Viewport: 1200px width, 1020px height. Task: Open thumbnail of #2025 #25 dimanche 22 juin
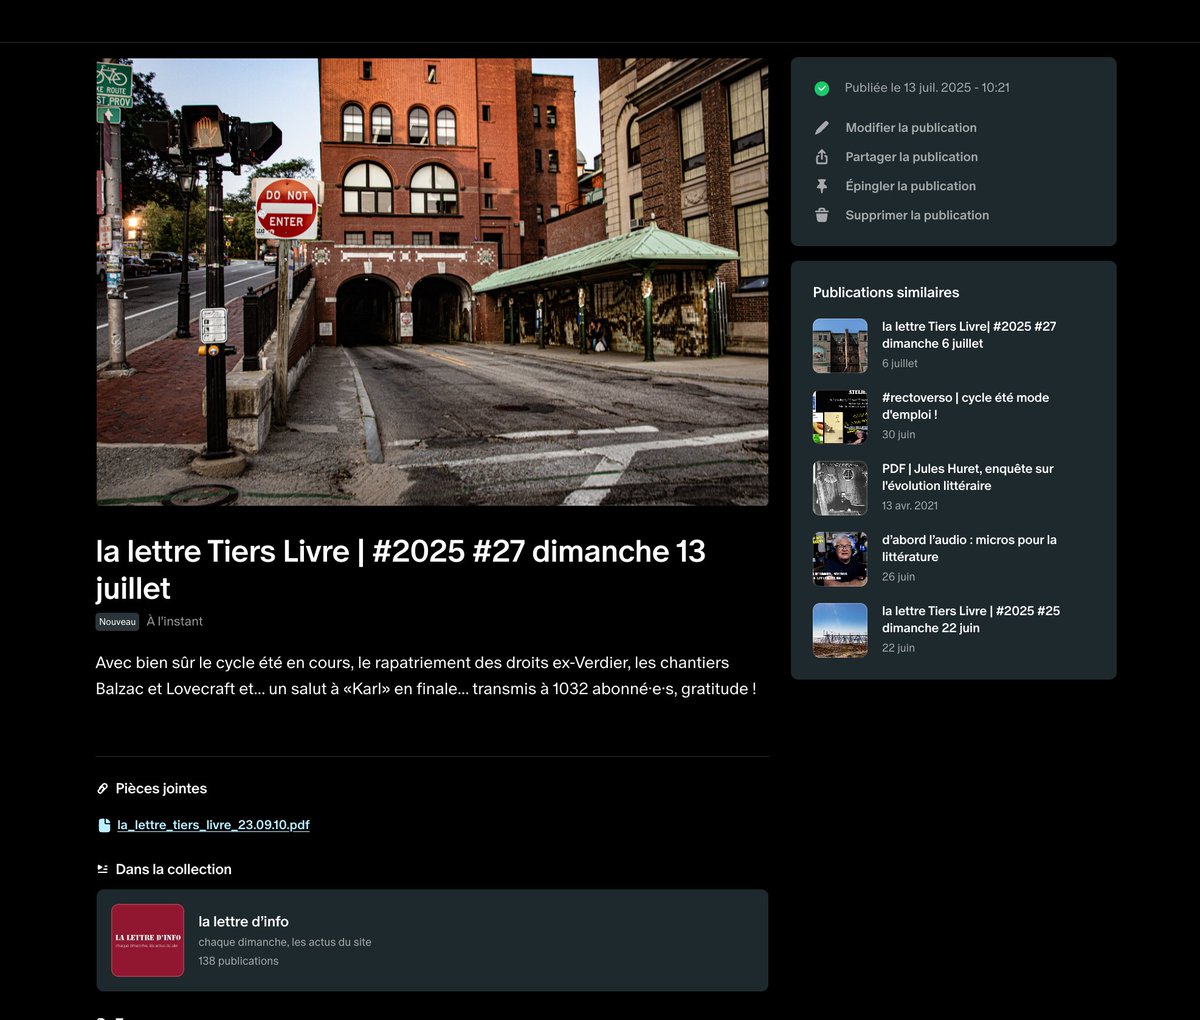point(840,629)
